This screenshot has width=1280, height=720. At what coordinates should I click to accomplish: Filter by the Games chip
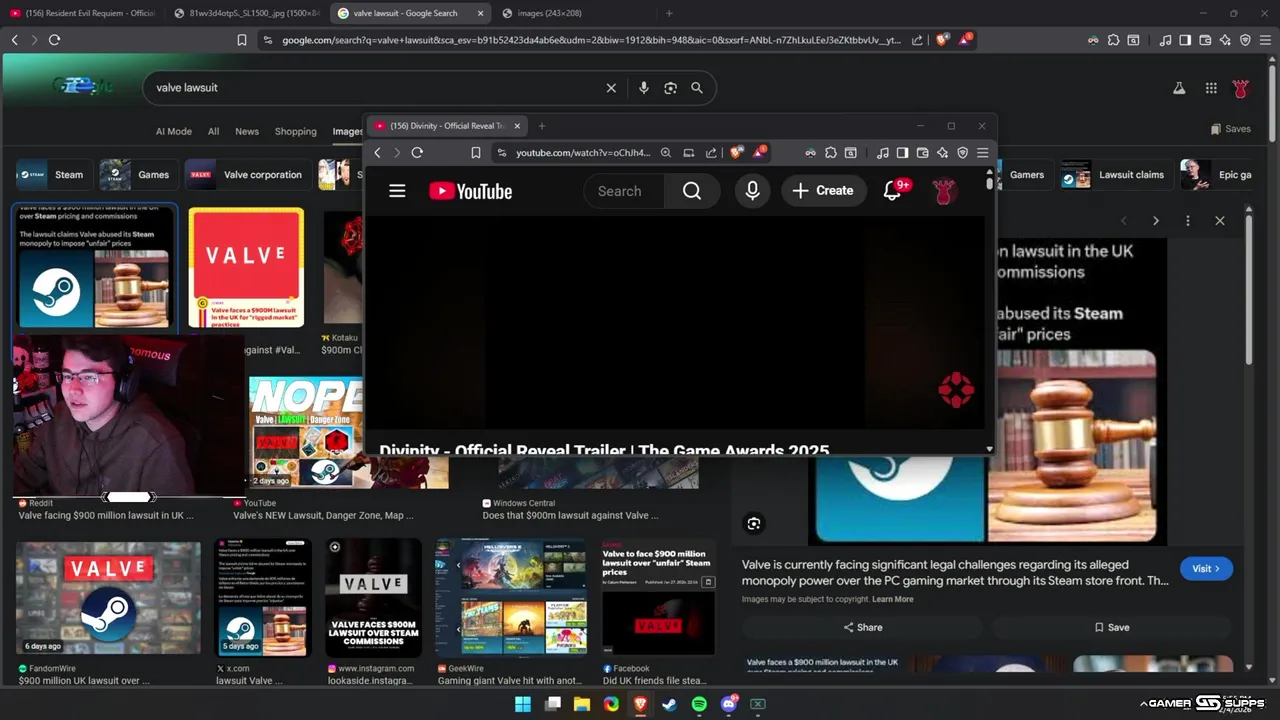click(x=138, y=174)
